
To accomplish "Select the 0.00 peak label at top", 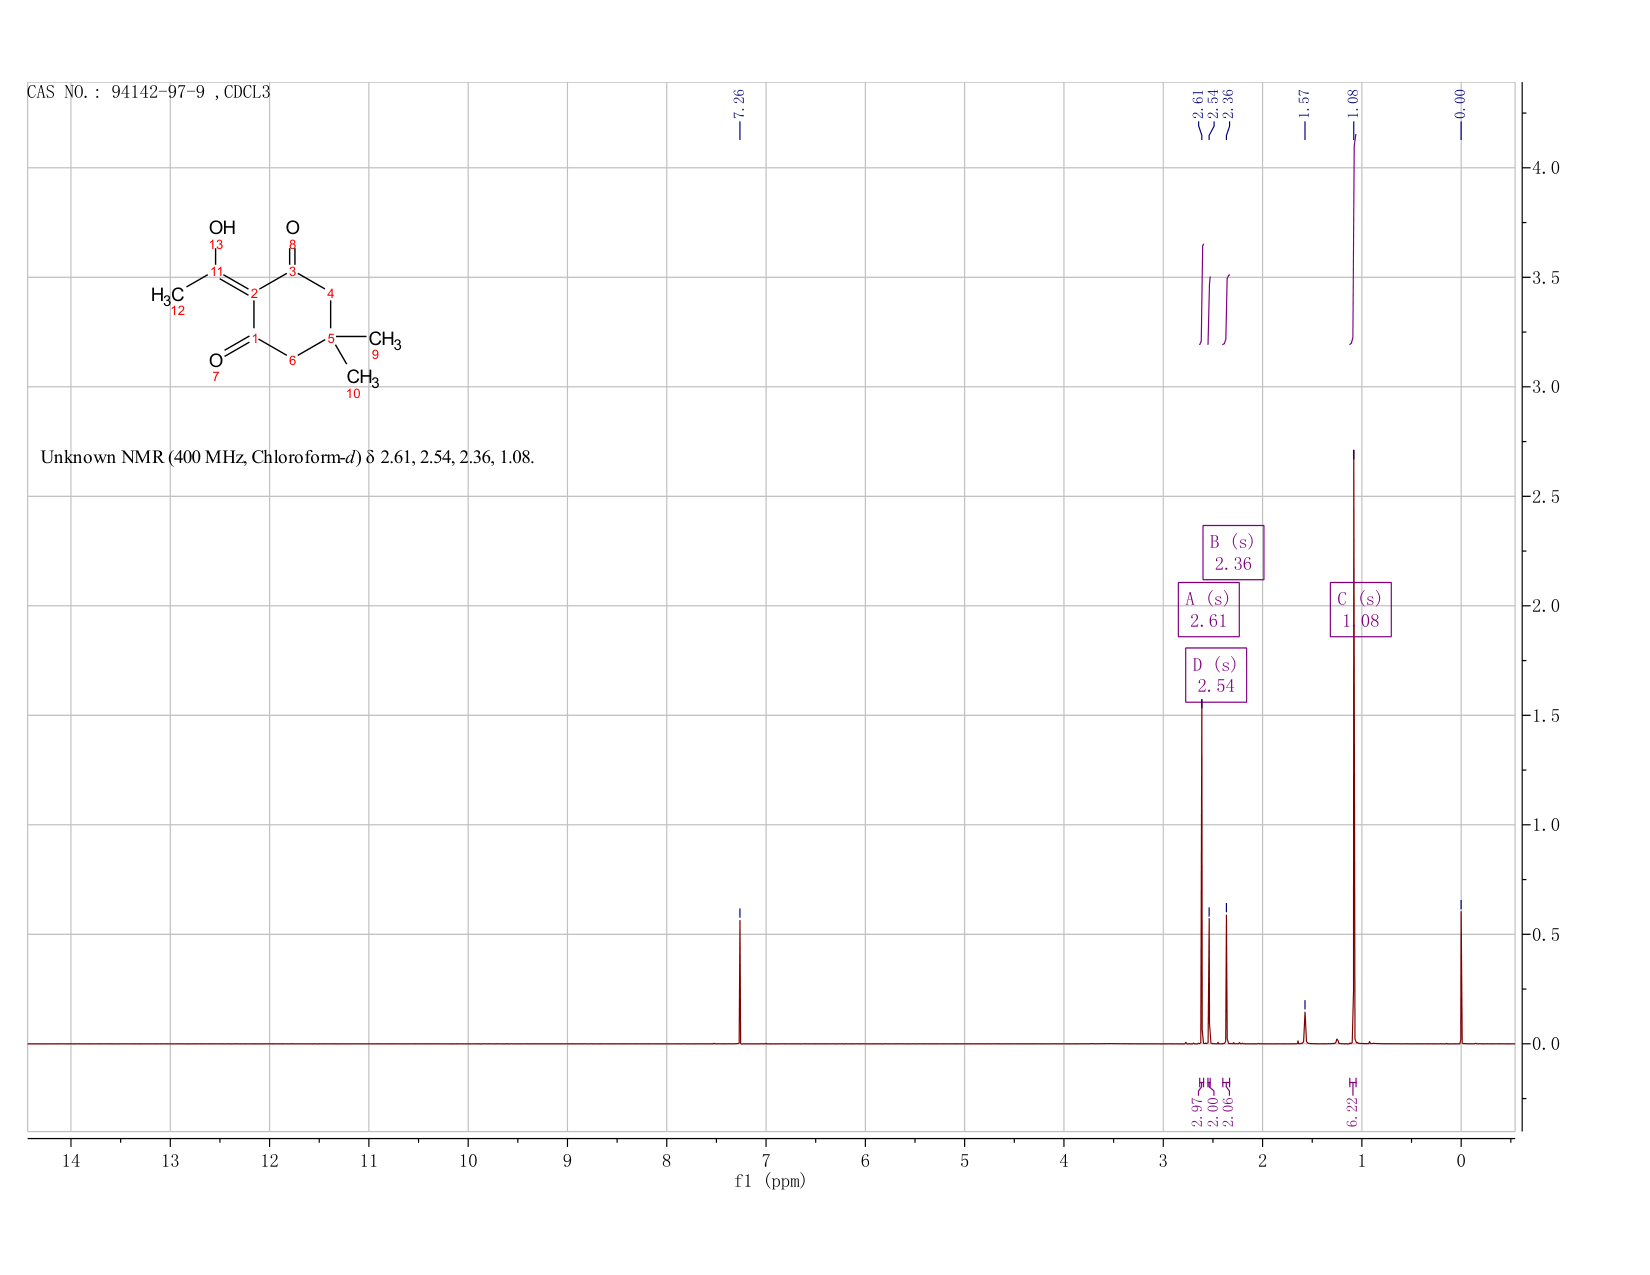I will [1460, 102].
